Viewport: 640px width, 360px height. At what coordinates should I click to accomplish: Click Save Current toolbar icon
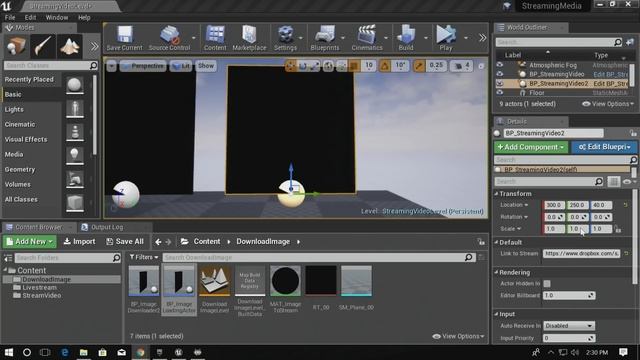point(124,38)
